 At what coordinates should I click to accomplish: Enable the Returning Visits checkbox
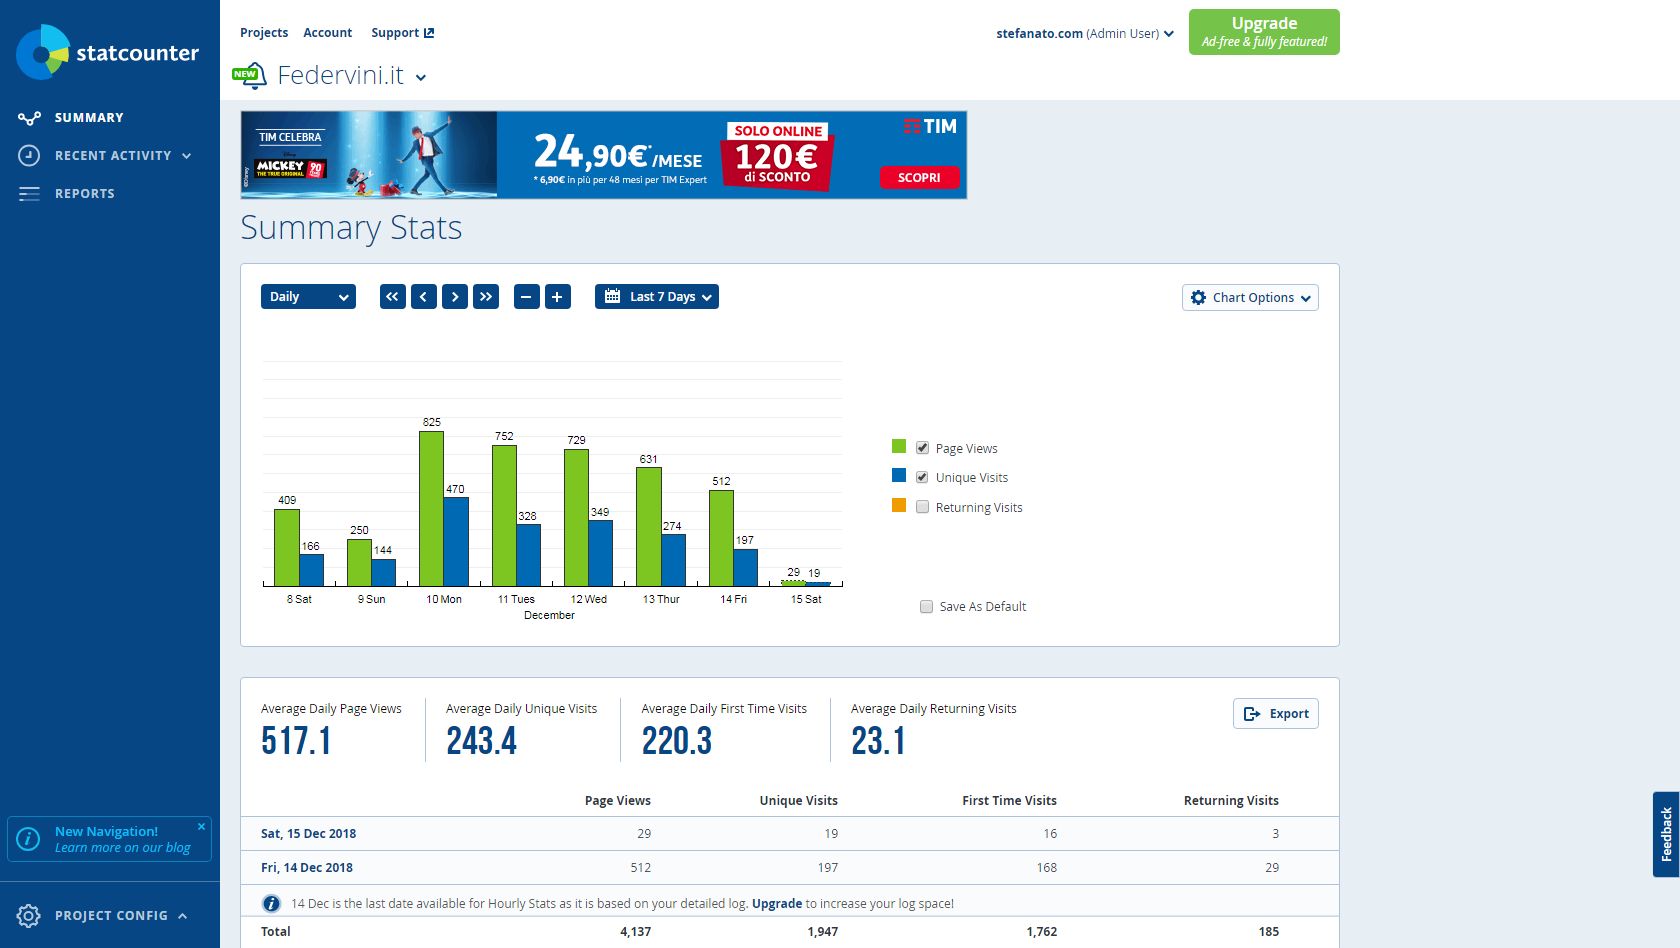[x=922, y=507]
